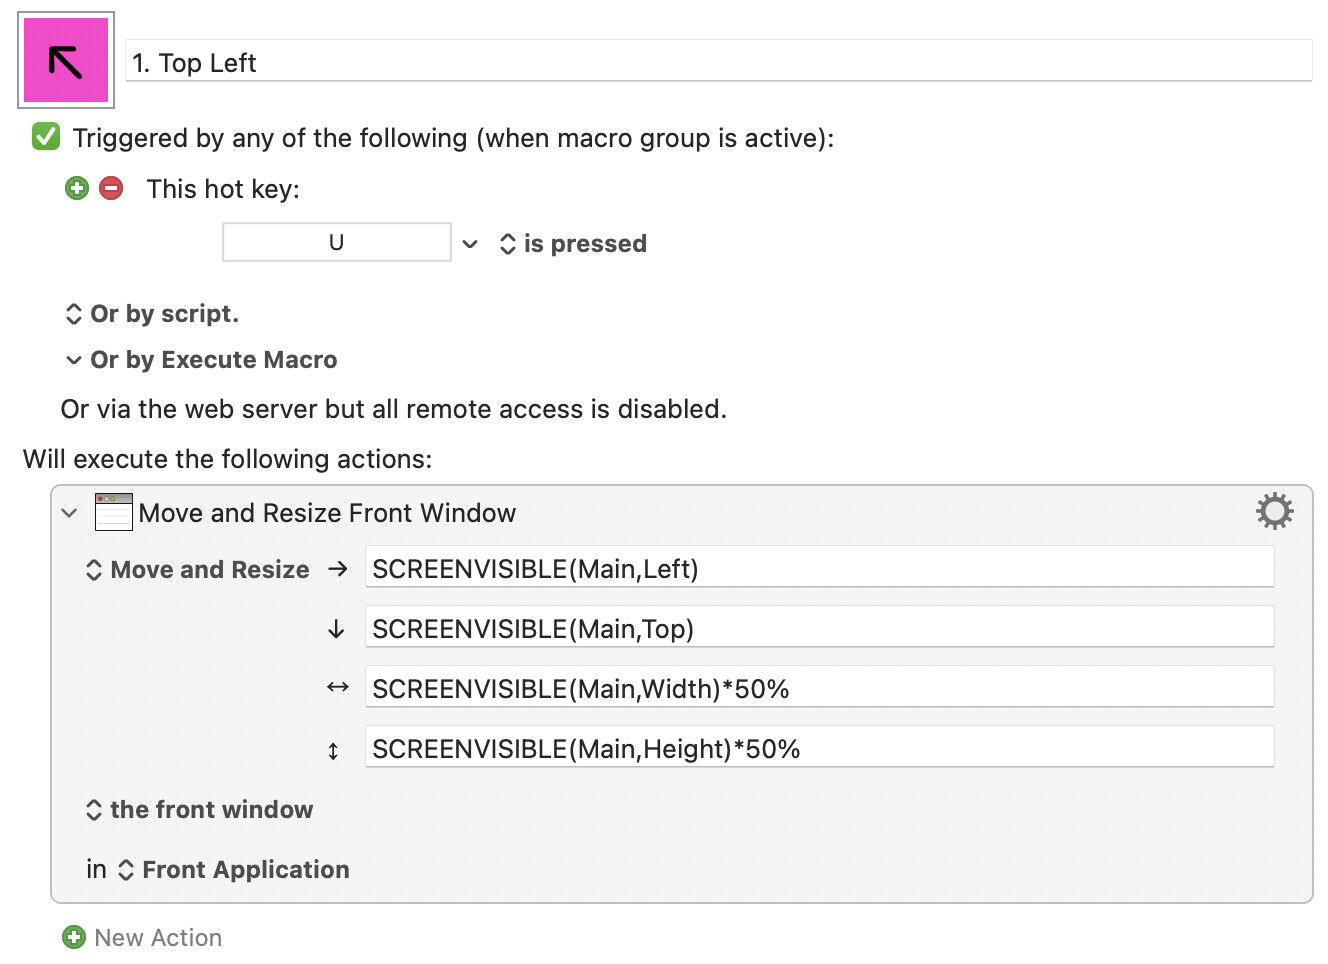Change the 'is pressed' trigger popup

[574, 244]
